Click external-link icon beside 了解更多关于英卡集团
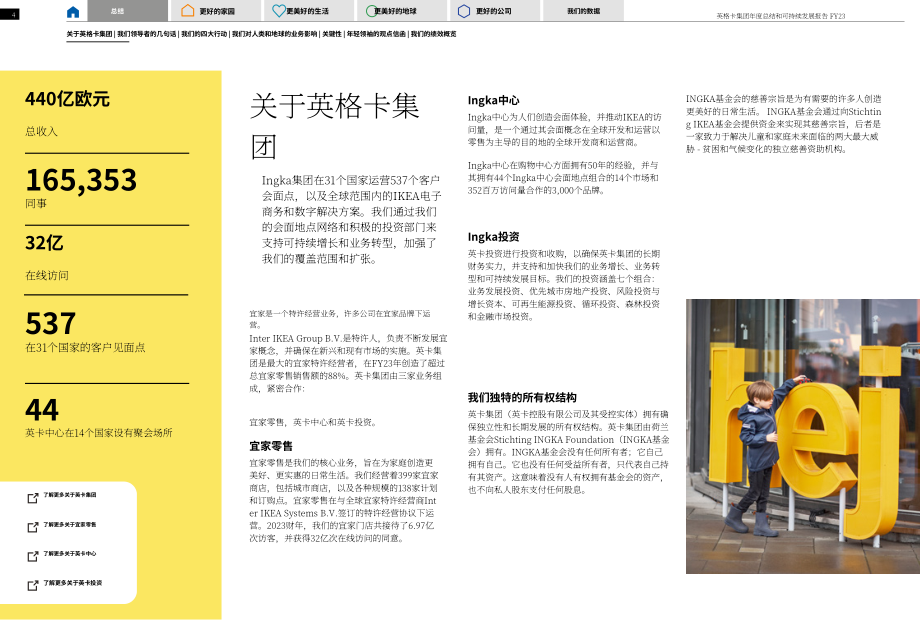 [x=33, y=498]
